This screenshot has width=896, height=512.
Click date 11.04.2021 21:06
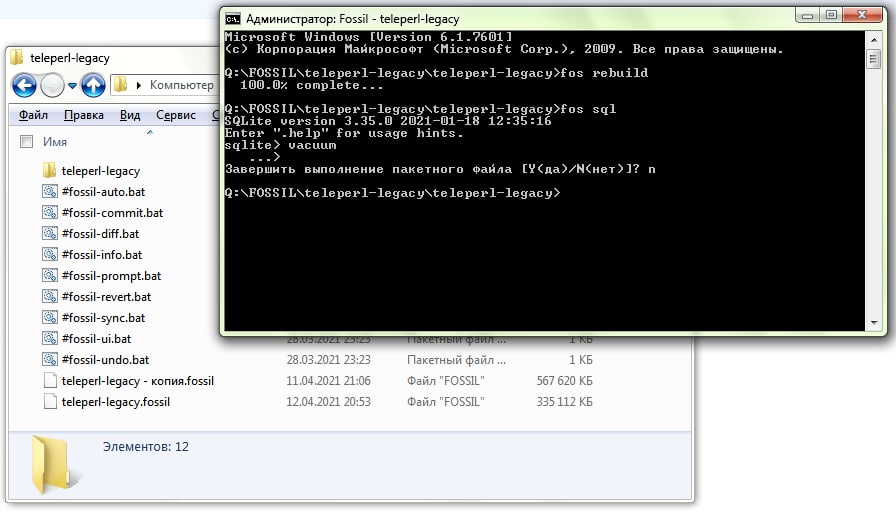click(328, 381)
